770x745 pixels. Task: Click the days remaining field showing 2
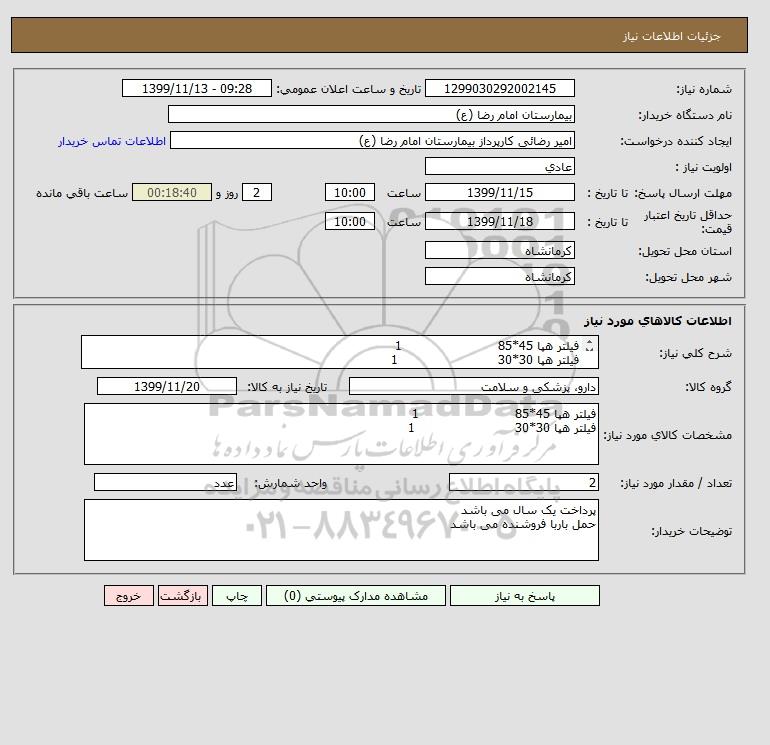click(x=256, y=193)
